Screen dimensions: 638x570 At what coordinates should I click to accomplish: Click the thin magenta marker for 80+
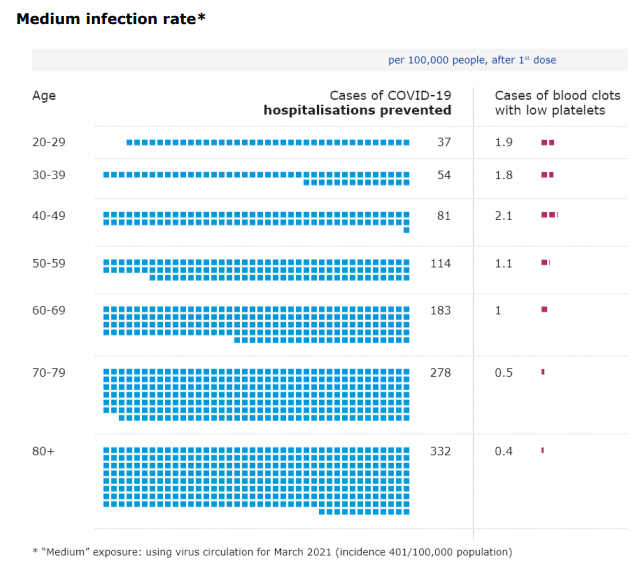542,451
